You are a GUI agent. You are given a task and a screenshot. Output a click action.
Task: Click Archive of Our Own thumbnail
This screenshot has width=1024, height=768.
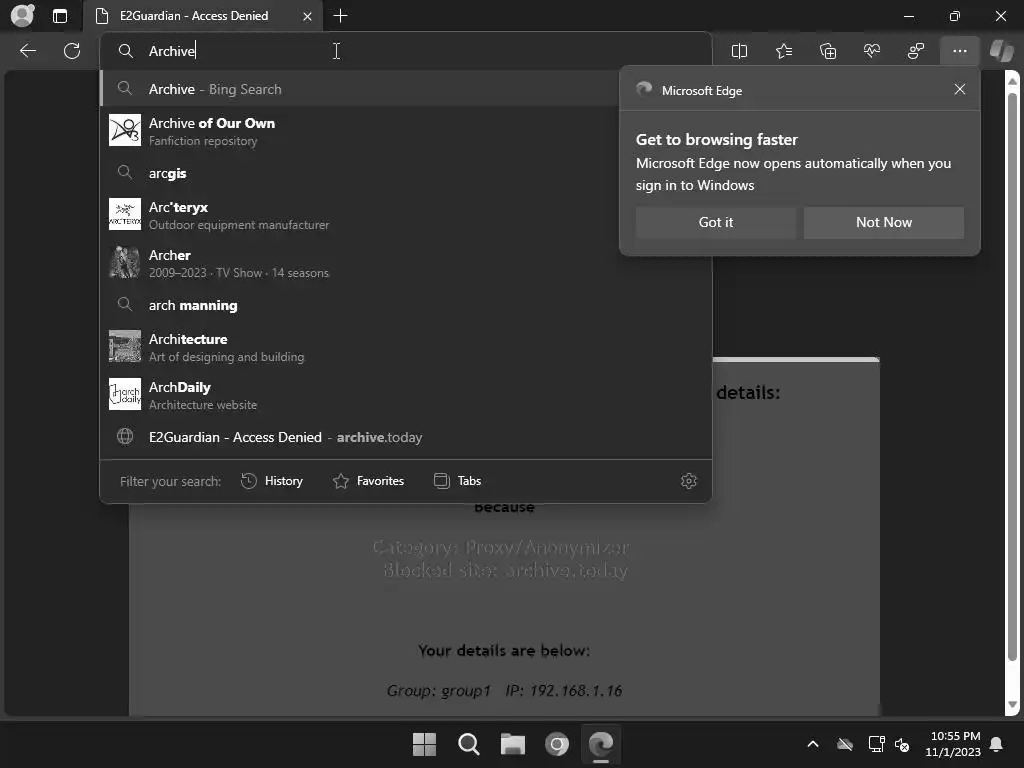click(125, 130)
